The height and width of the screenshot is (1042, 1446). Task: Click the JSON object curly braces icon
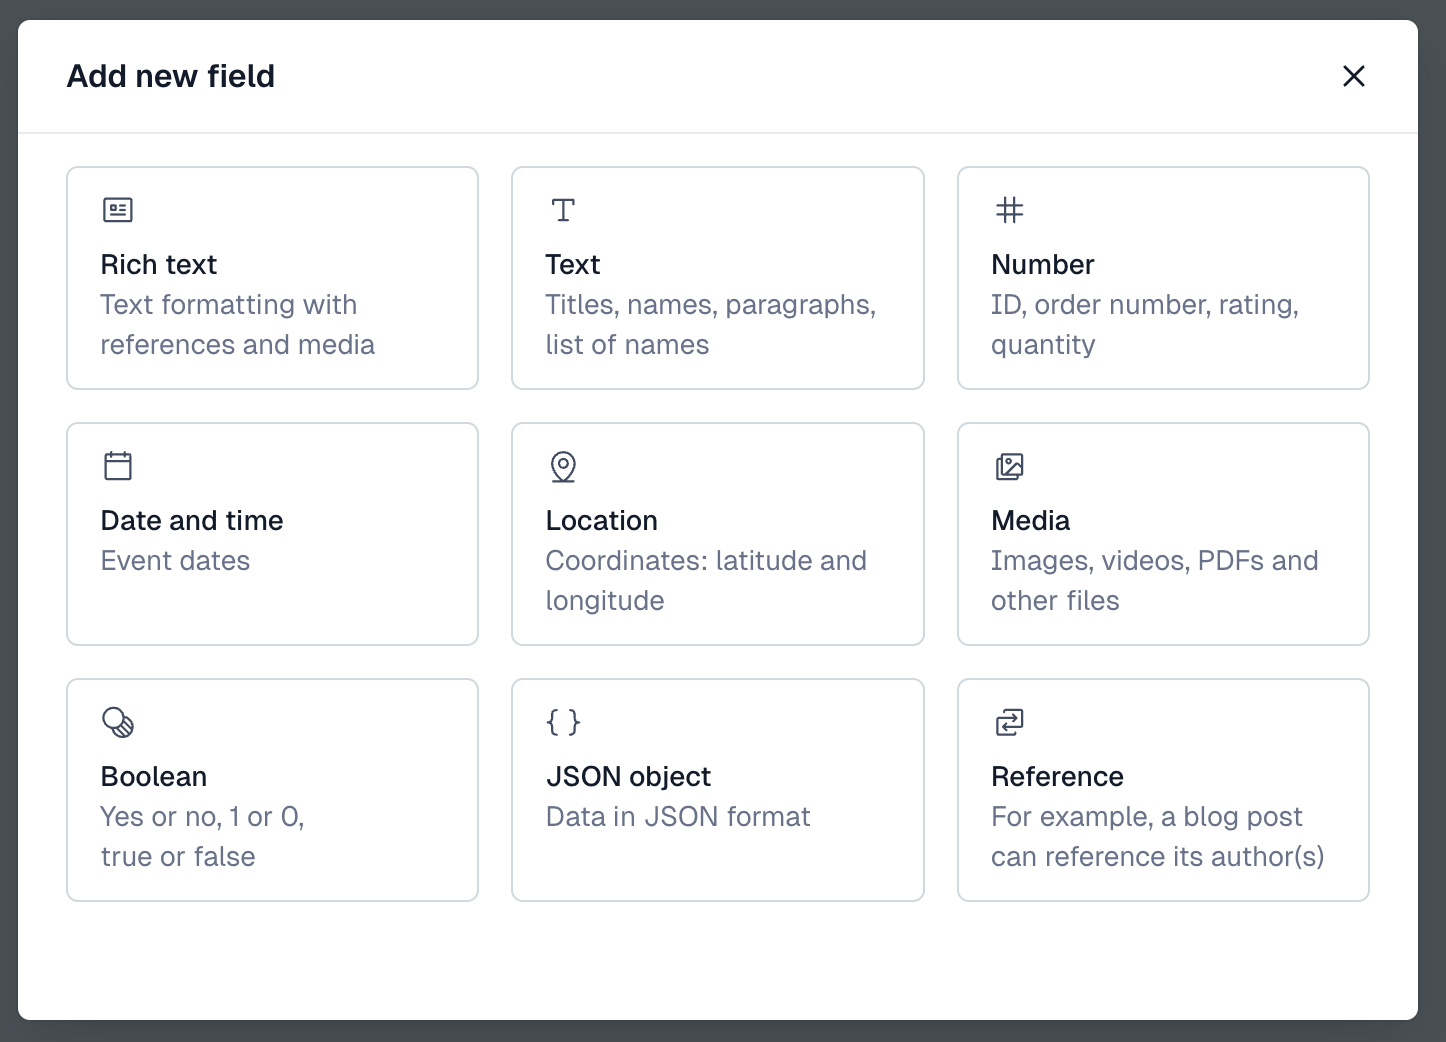pos(564,722)
